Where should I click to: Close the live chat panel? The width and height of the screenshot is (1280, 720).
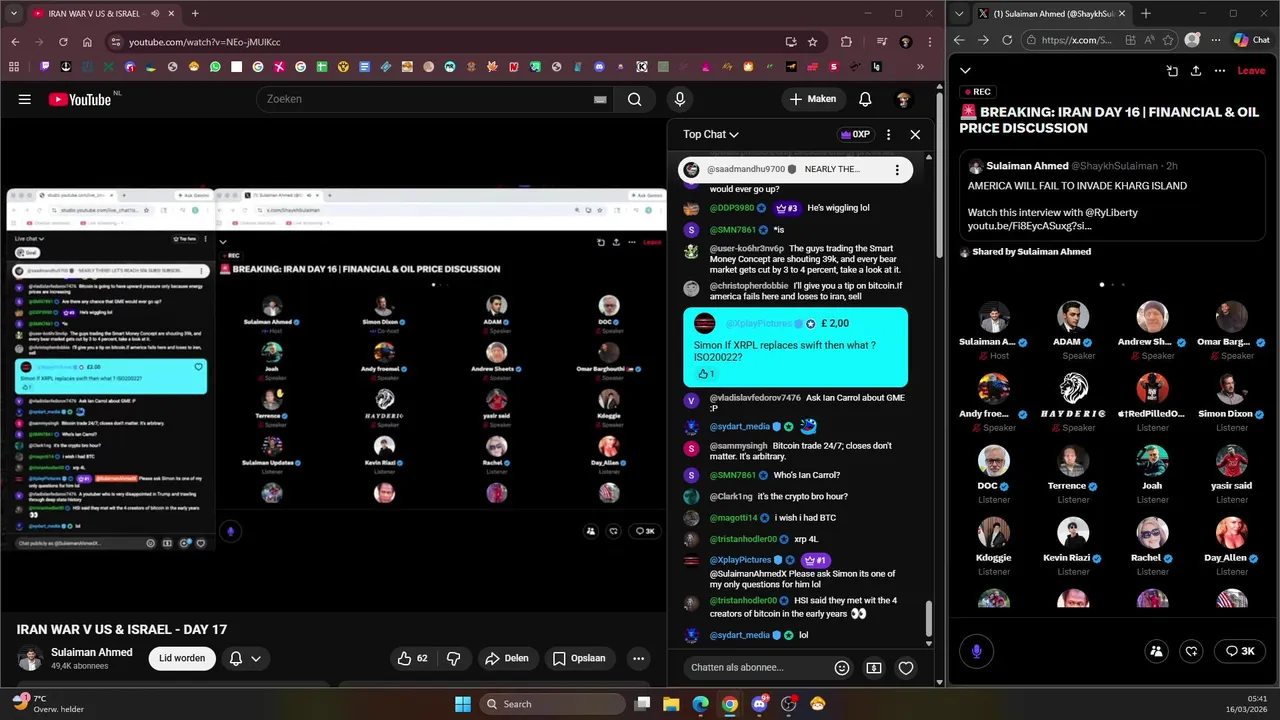pyautogui.click(x=915, y=134)
